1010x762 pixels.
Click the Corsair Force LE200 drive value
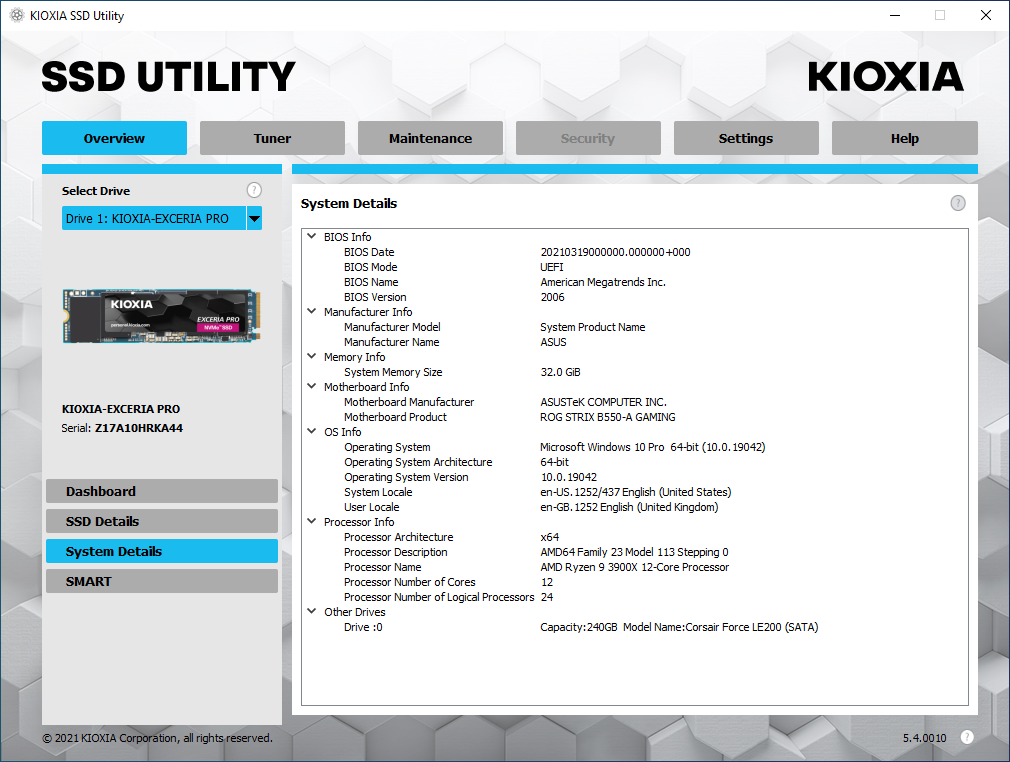pos(679,627)
